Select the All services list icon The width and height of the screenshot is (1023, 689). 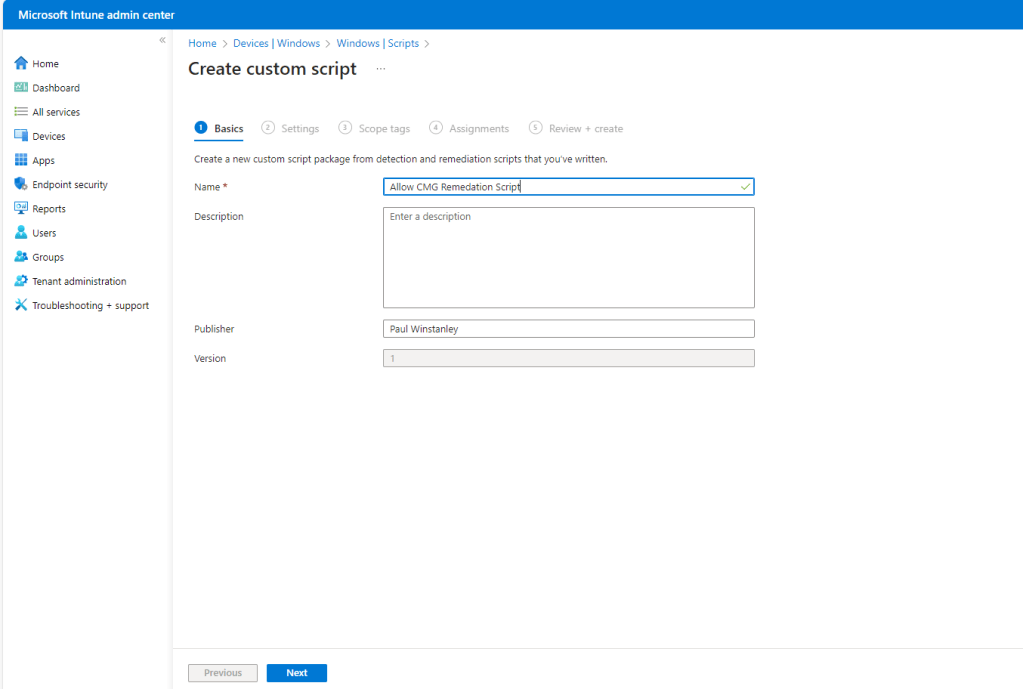pos(21,112)
